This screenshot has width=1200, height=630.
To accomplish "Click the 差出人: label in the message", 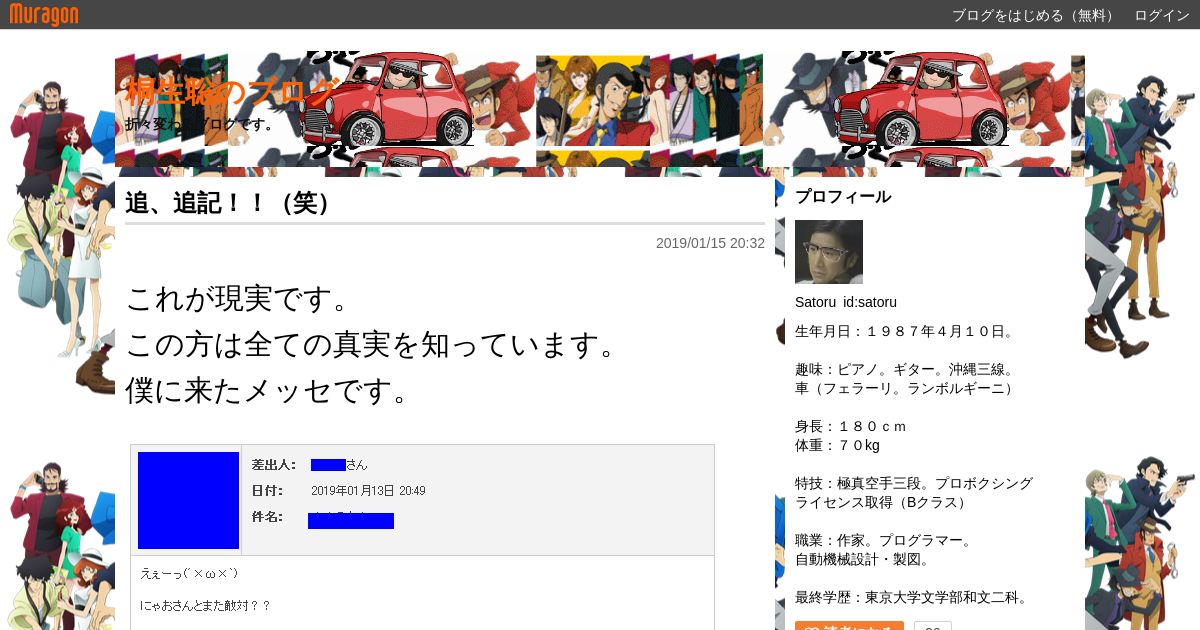I will point(273,465).
